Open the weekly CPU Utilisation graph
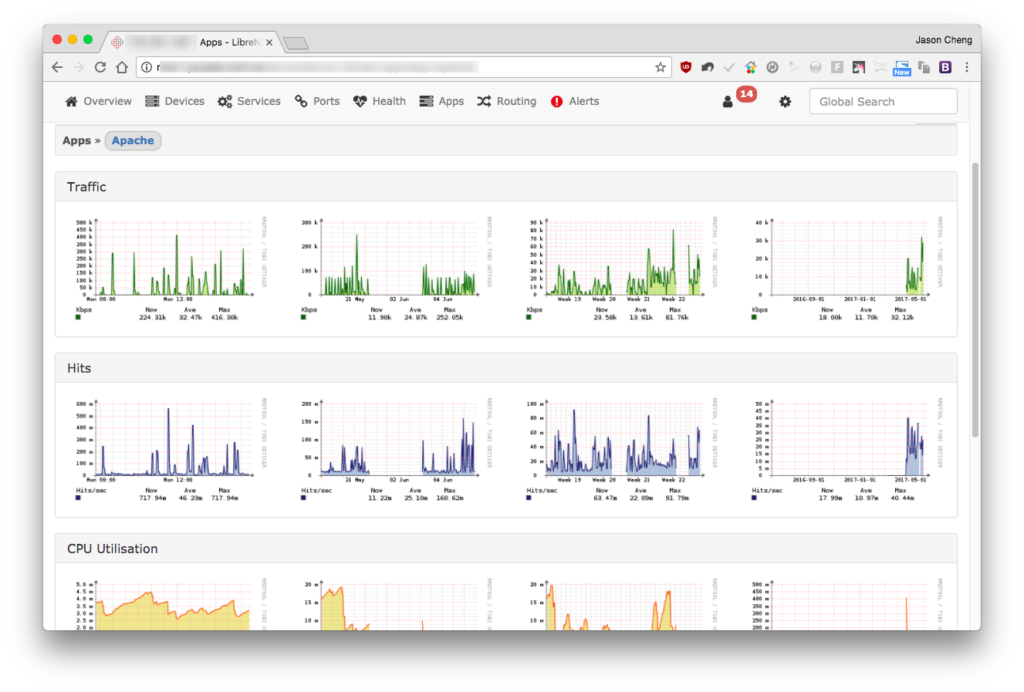The width and height of the screenshot is (1024, 692). pyautogui.click(x=396, y=604)
